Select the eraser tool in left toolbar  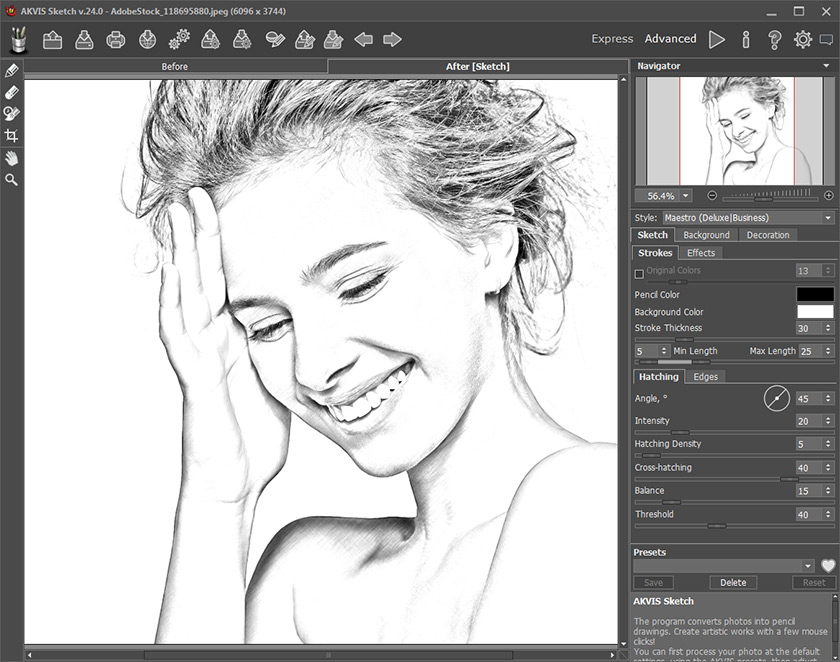pos(12,92)
